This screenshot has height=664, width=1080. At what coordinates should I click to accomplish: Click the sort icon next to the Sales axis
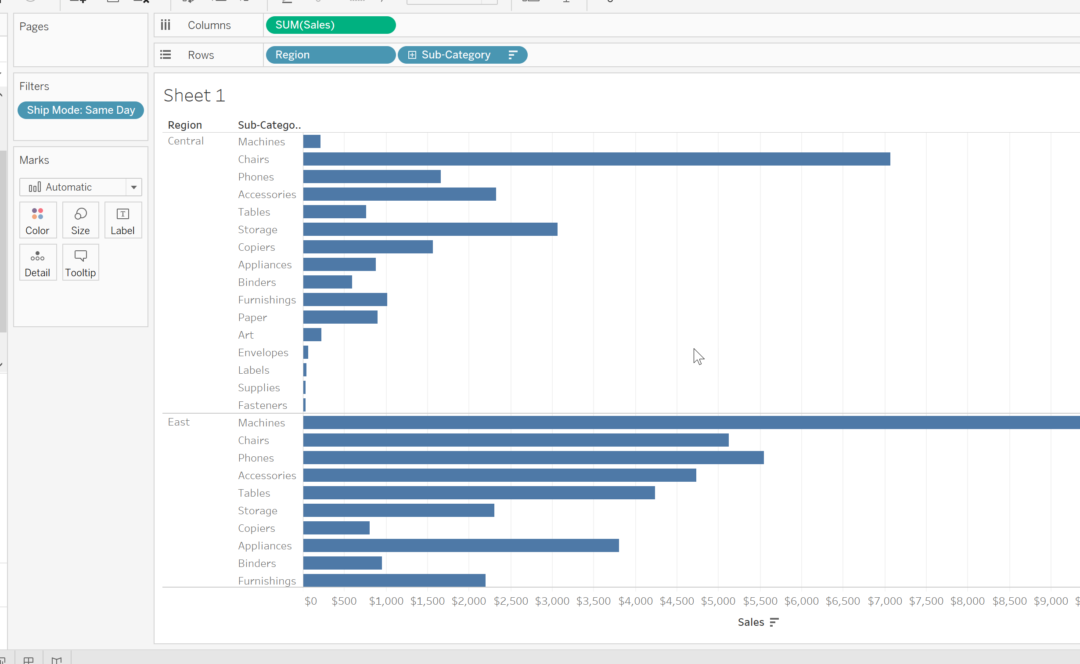(772, 621)
